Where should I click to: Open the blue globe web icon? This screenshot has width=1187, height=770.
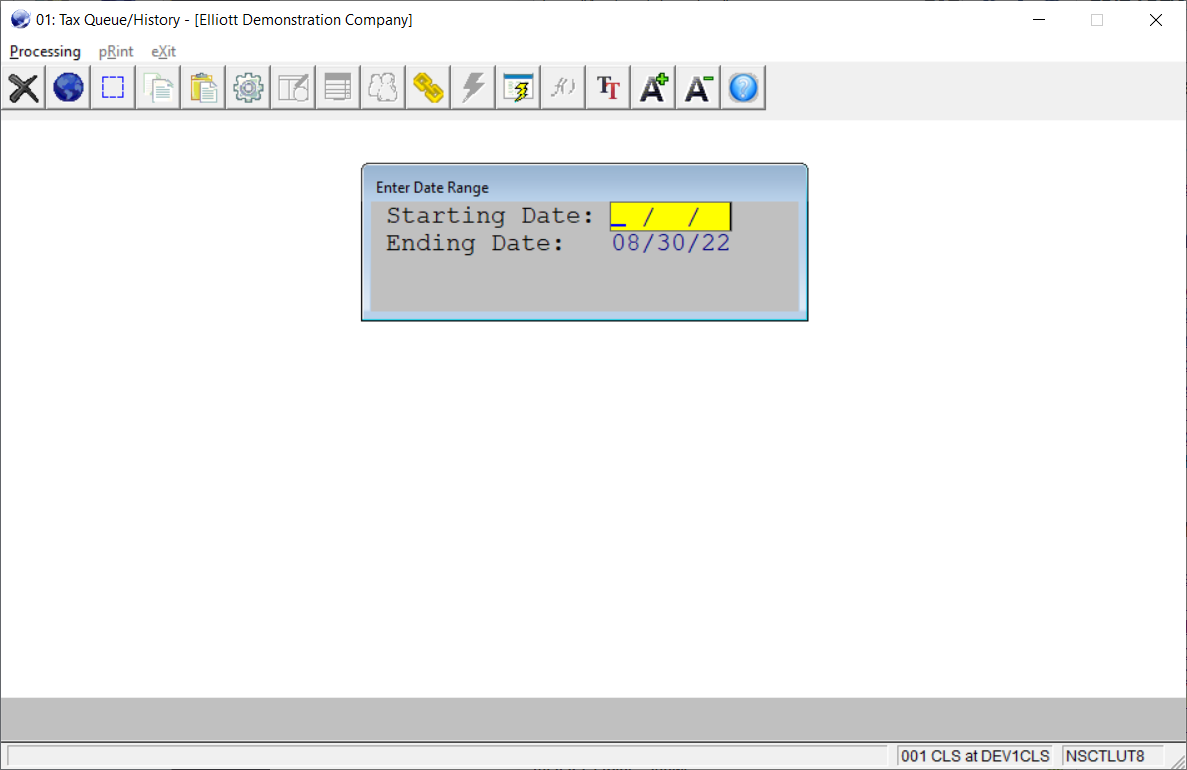[68, 88]
